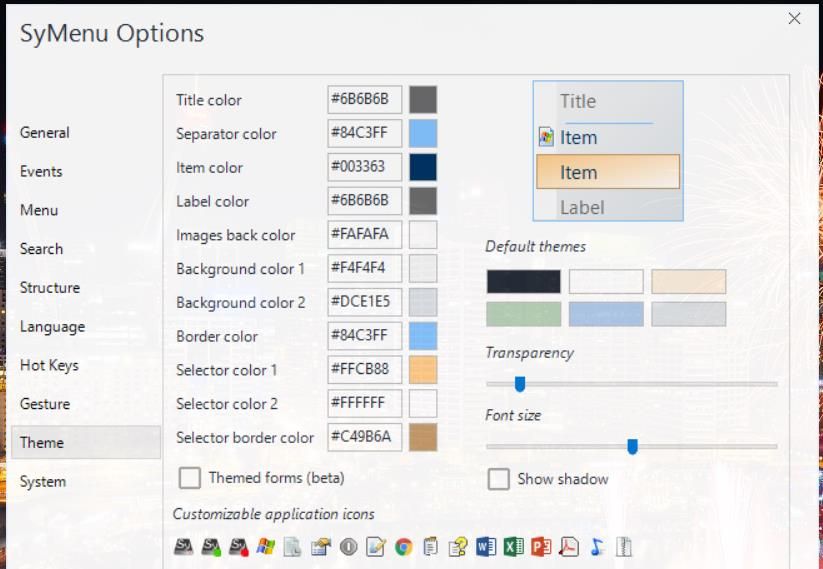Screen dimensions: 823x569
Task: Click the Border color blue swatch
Action: point(423,336)
